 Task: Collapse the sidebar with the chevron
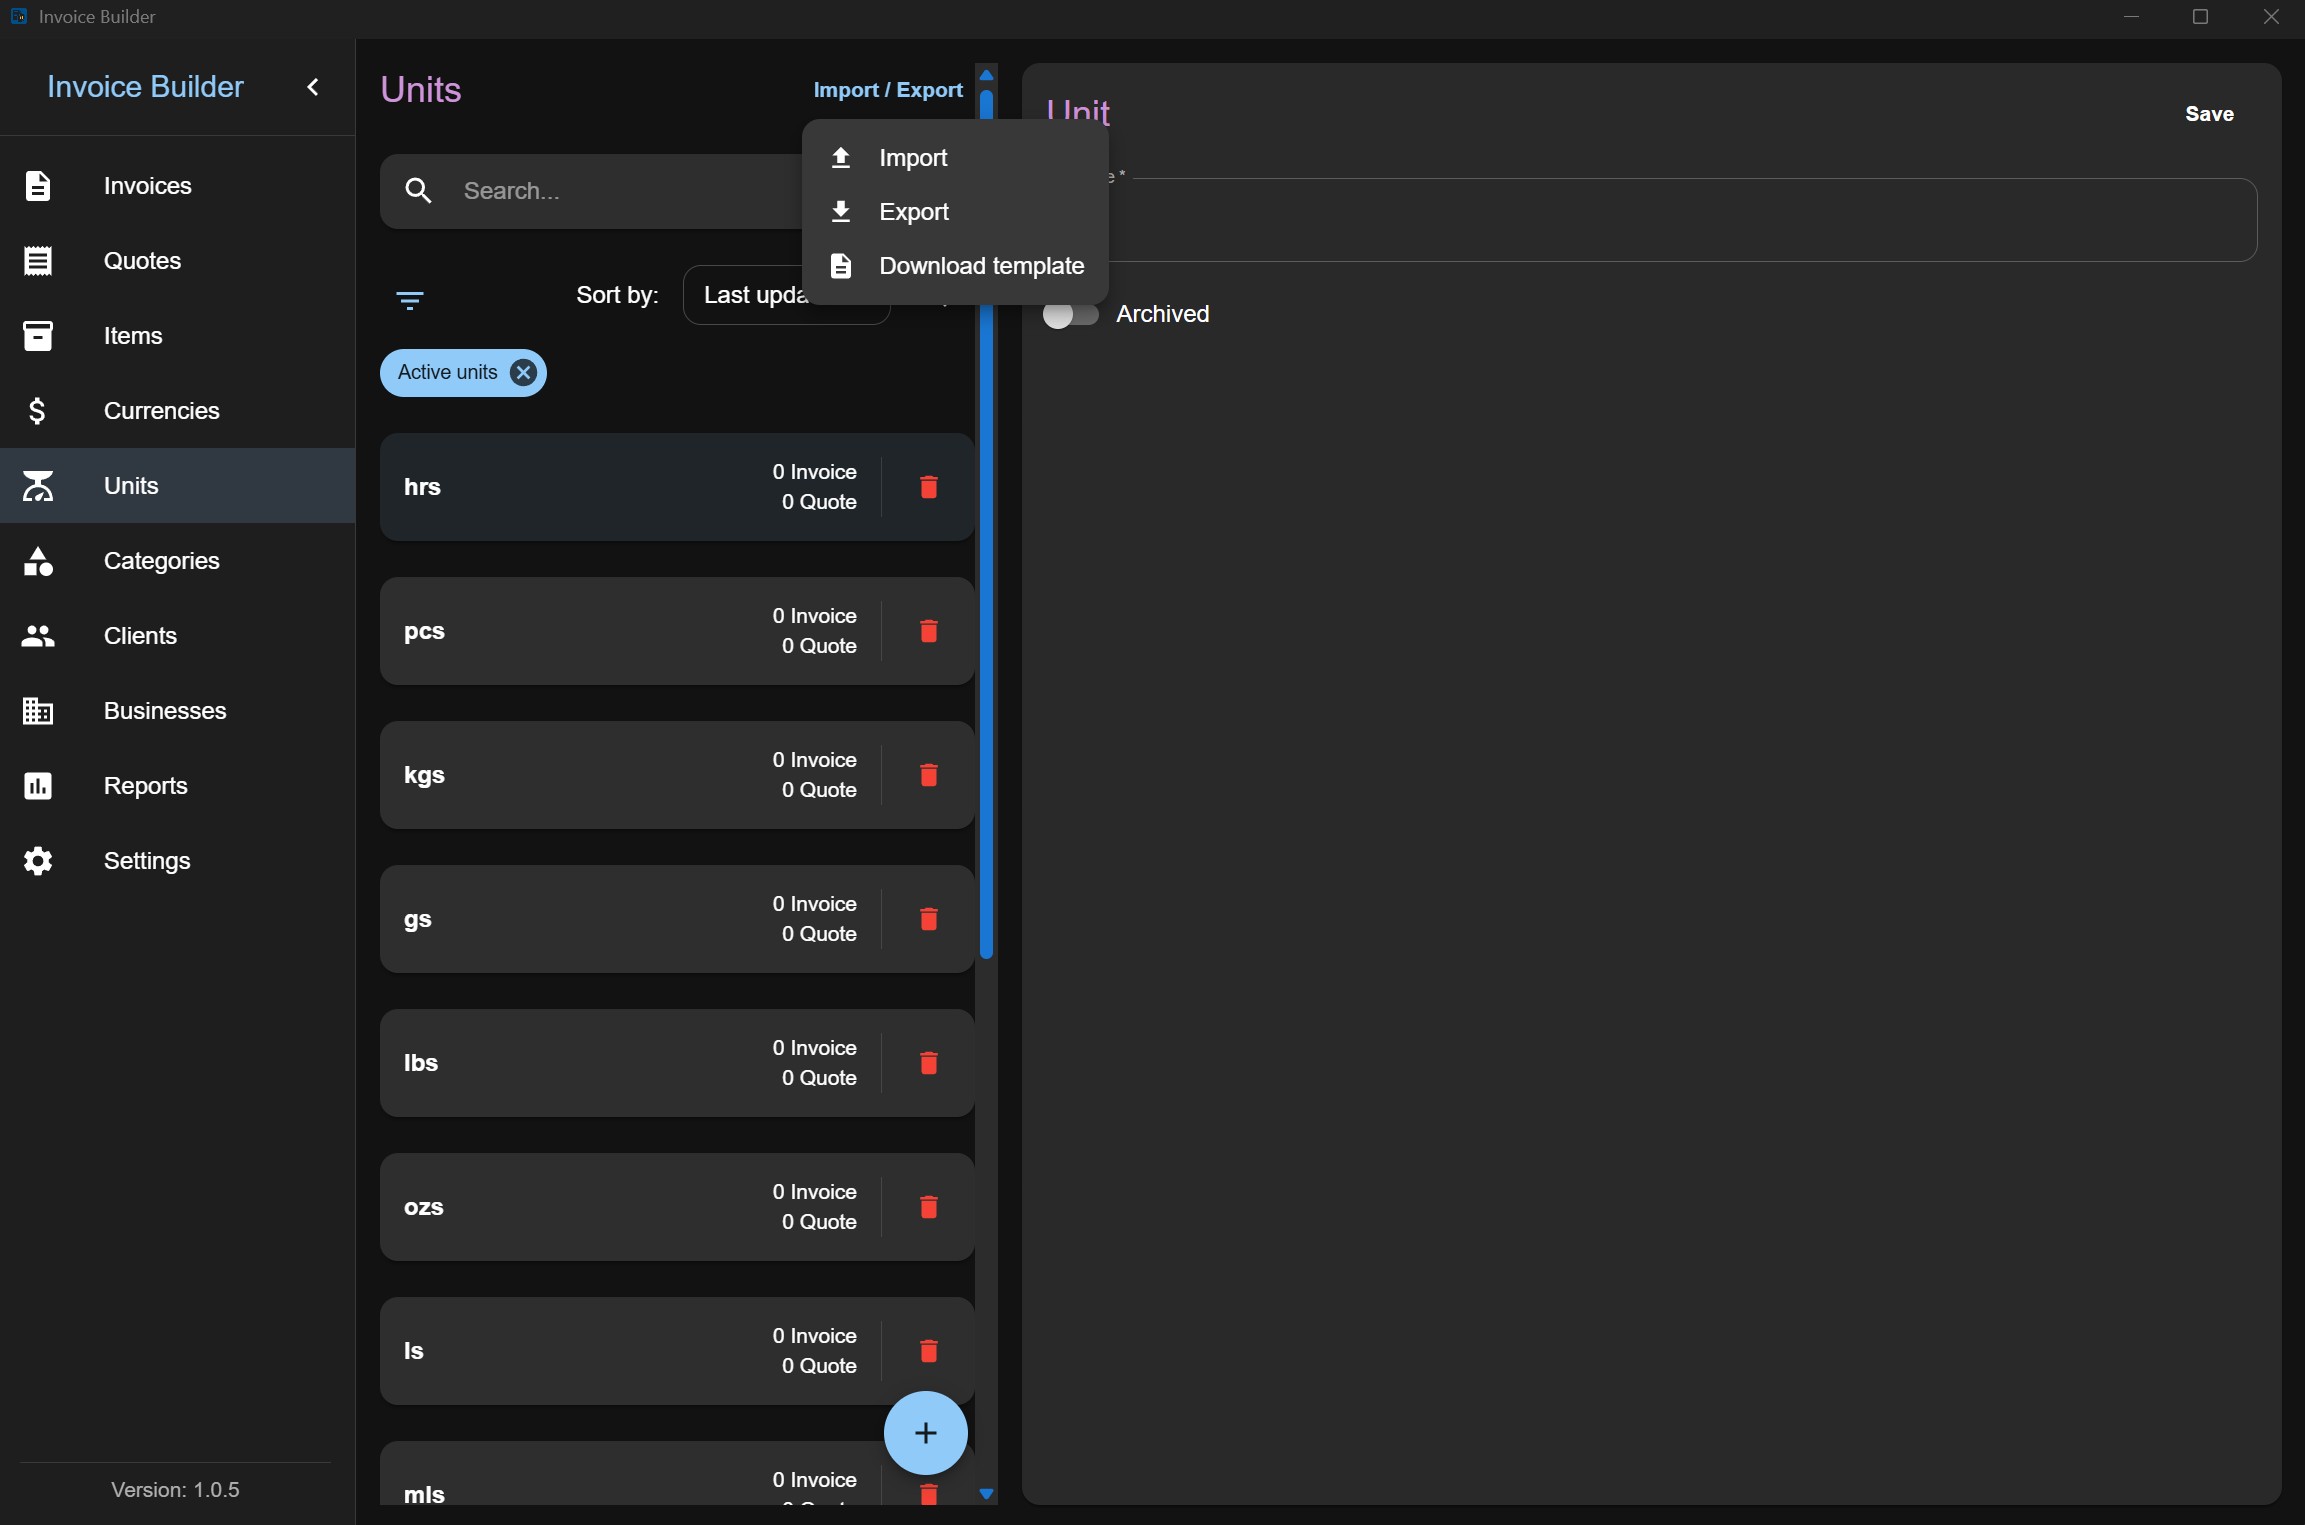[313, 87]
